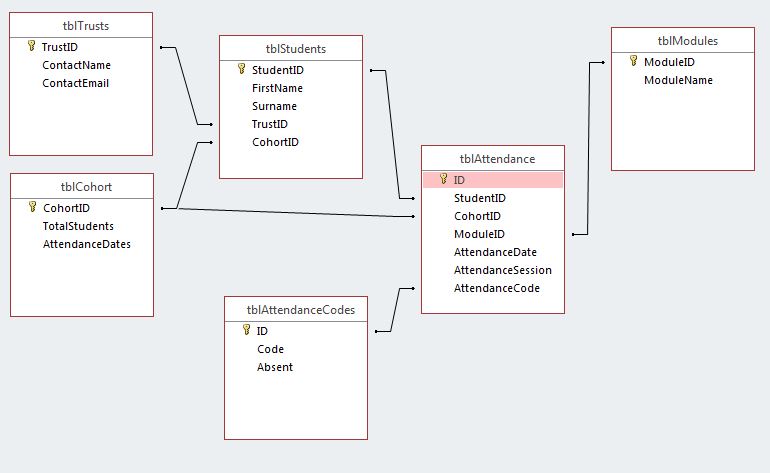Viewport: 770px width, 473px height.
Task: Click the relationship line from tblAttendanceCodes to AttendanceCode
Action: [395, 310]
